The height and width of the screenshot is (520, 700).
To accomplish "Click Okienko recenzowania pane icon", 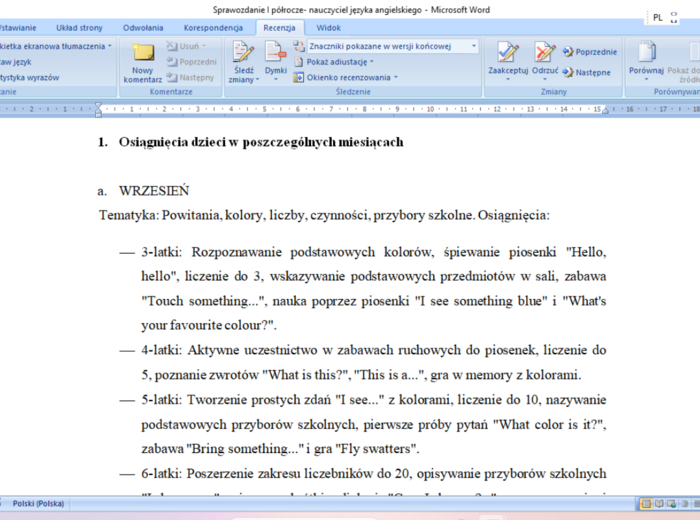I will (298, 77).
